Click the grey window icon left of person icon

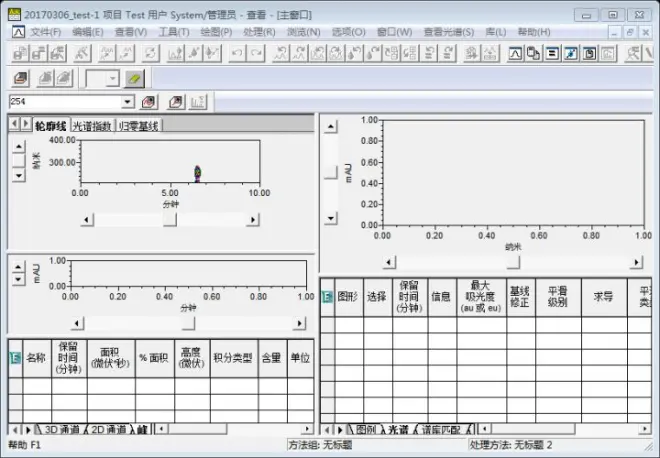(x=608, y=53)
